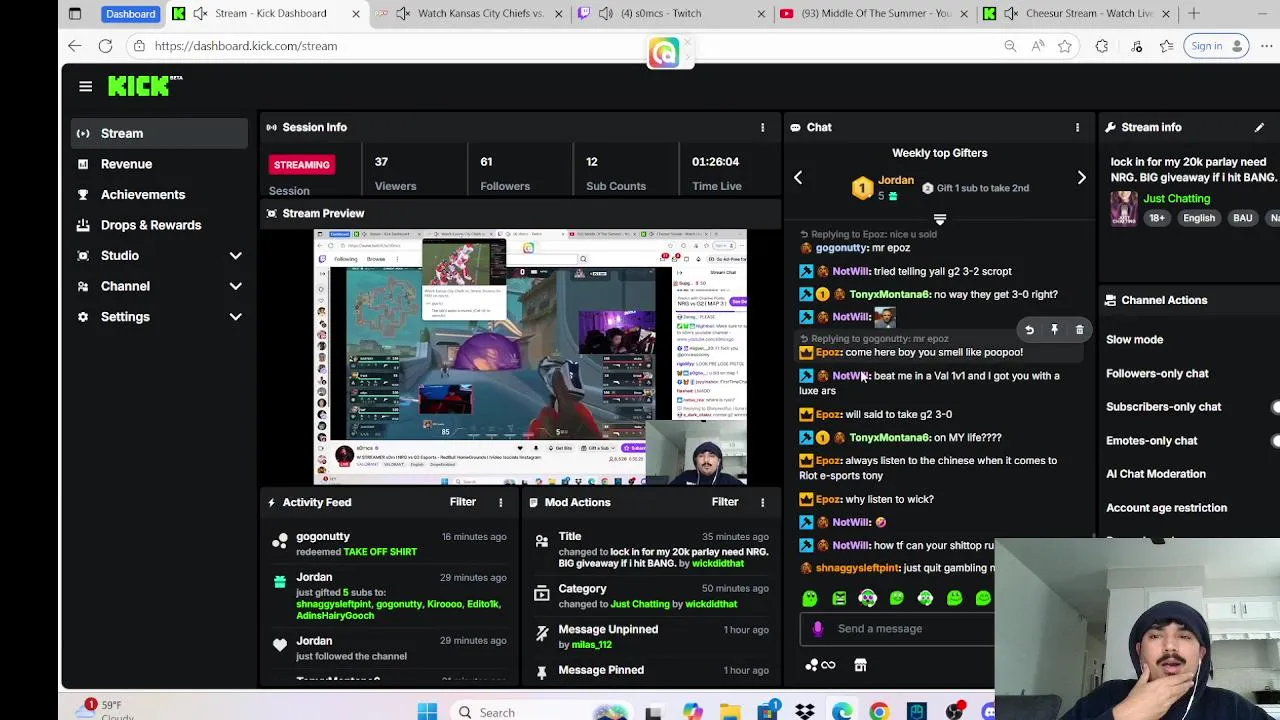The width and height of the screenshot is (1280, 720).
Task: Switch to the Cheesur Stream tab
Action: coord(1076,14)
